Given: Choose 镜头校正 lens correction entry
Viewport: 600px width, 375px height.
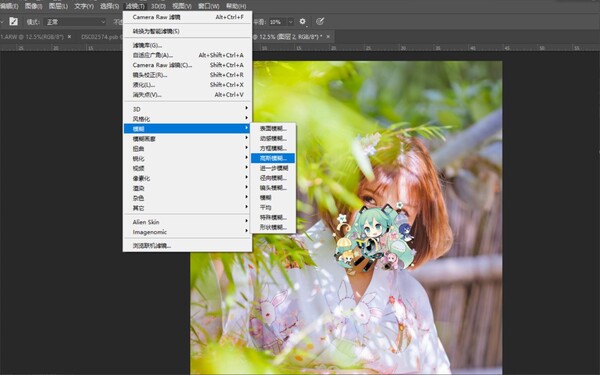Looking at the screenshot, I should pyautogui.click(x=188, y=75).
